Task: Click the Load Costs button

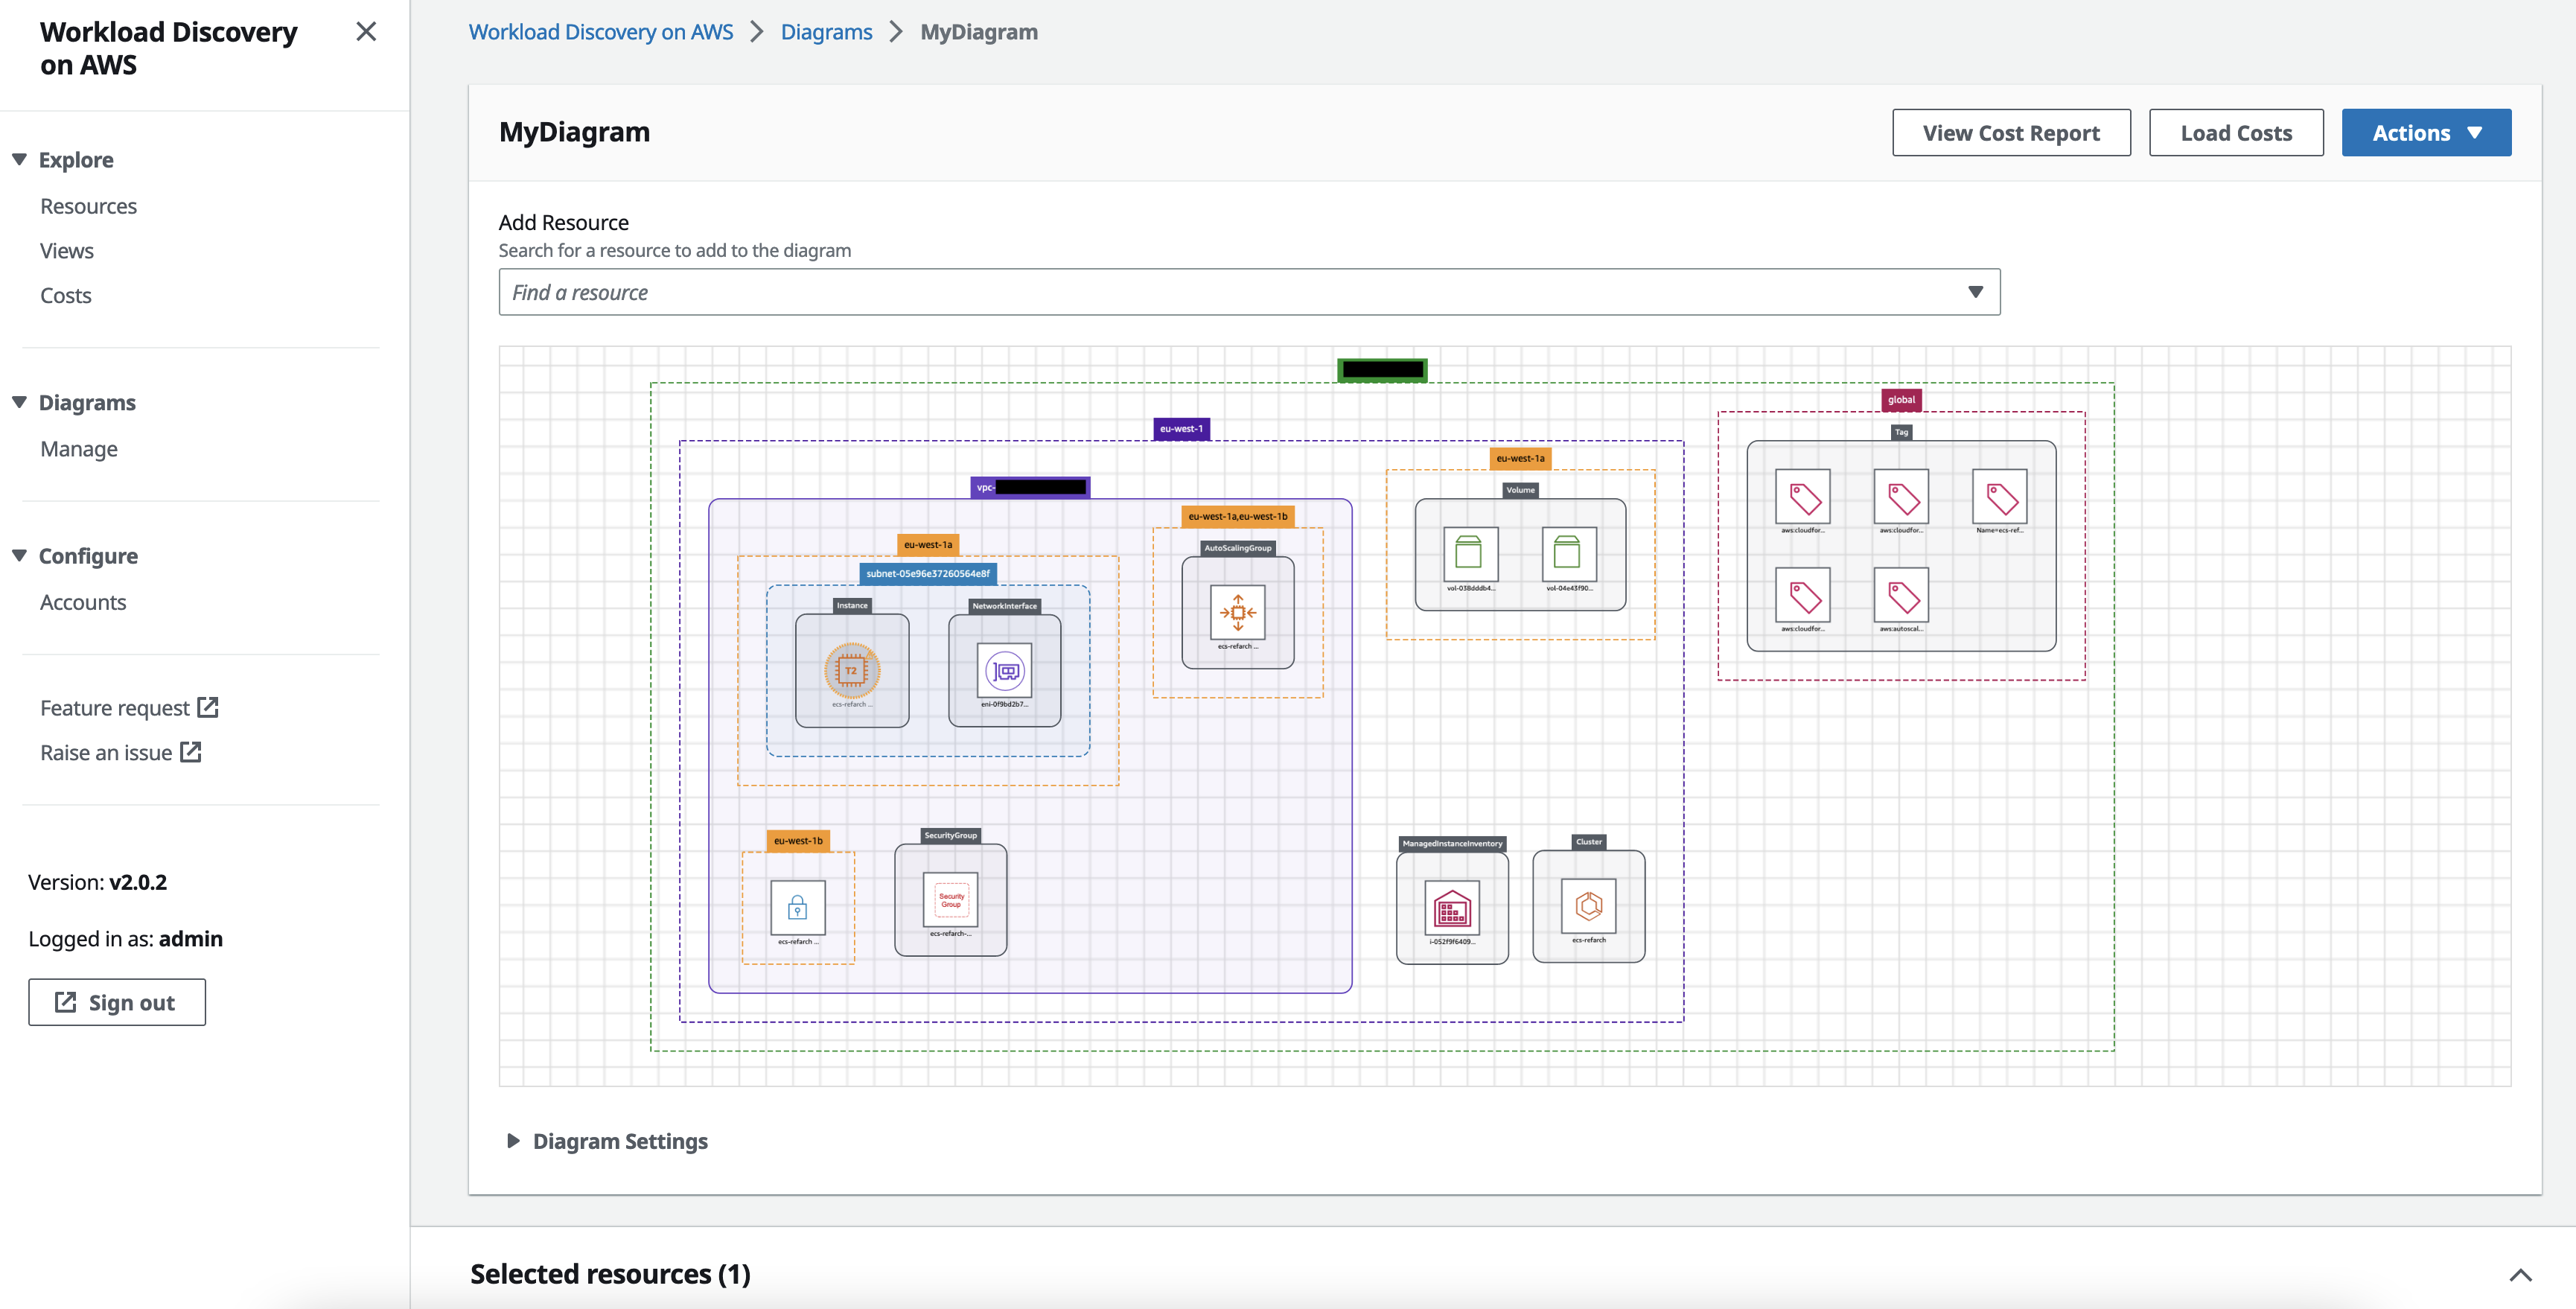Action: pos(2236,132)
